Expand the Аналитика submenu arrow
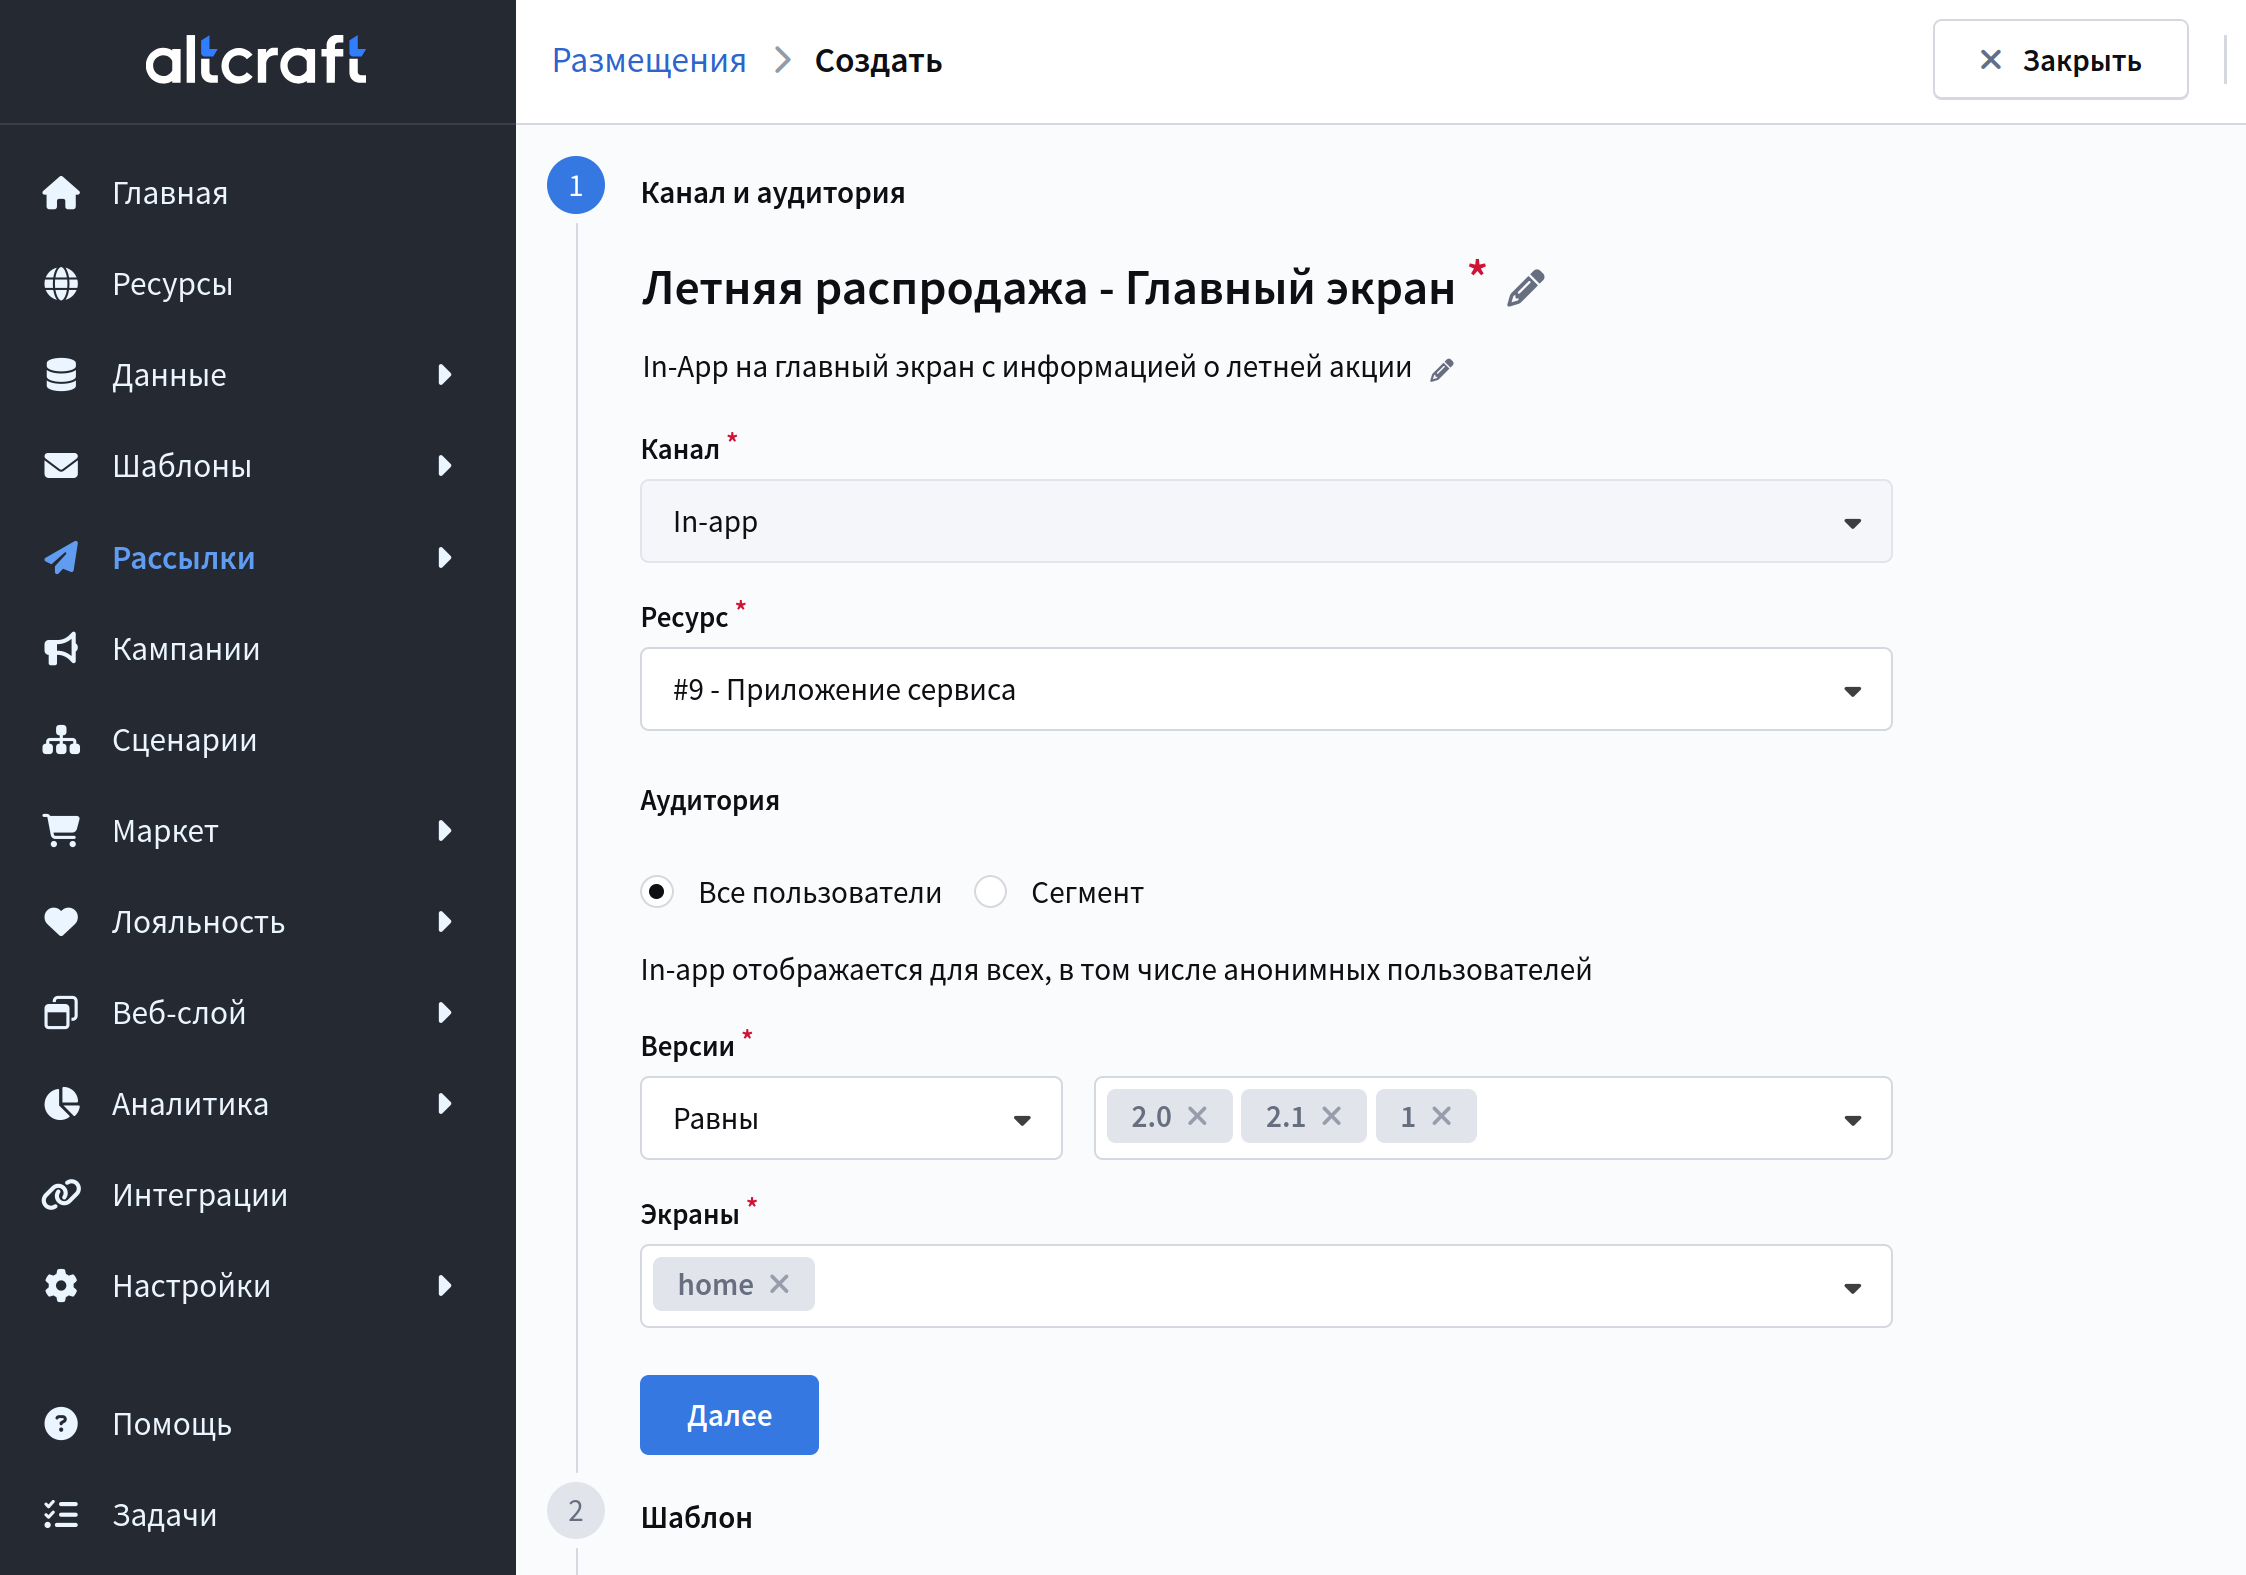The width and height of the screenshot is (2246, 1575). (x=445, y=1104)
